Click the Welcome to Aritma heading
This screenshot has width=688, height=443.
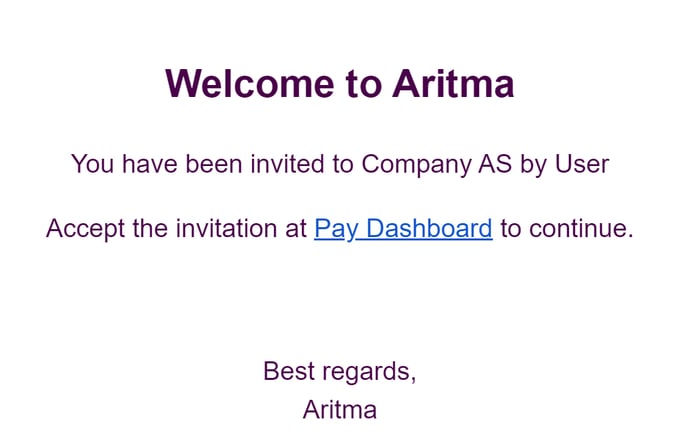click(x=340, y=83)
